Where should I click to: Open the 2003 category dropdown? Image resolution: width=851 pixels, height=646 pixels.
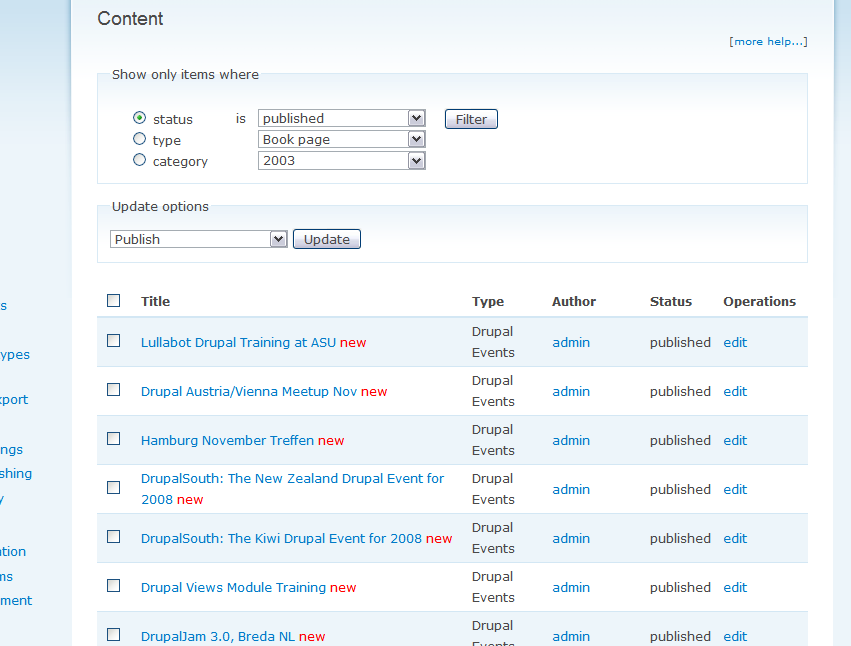click(x=341, y=160)
